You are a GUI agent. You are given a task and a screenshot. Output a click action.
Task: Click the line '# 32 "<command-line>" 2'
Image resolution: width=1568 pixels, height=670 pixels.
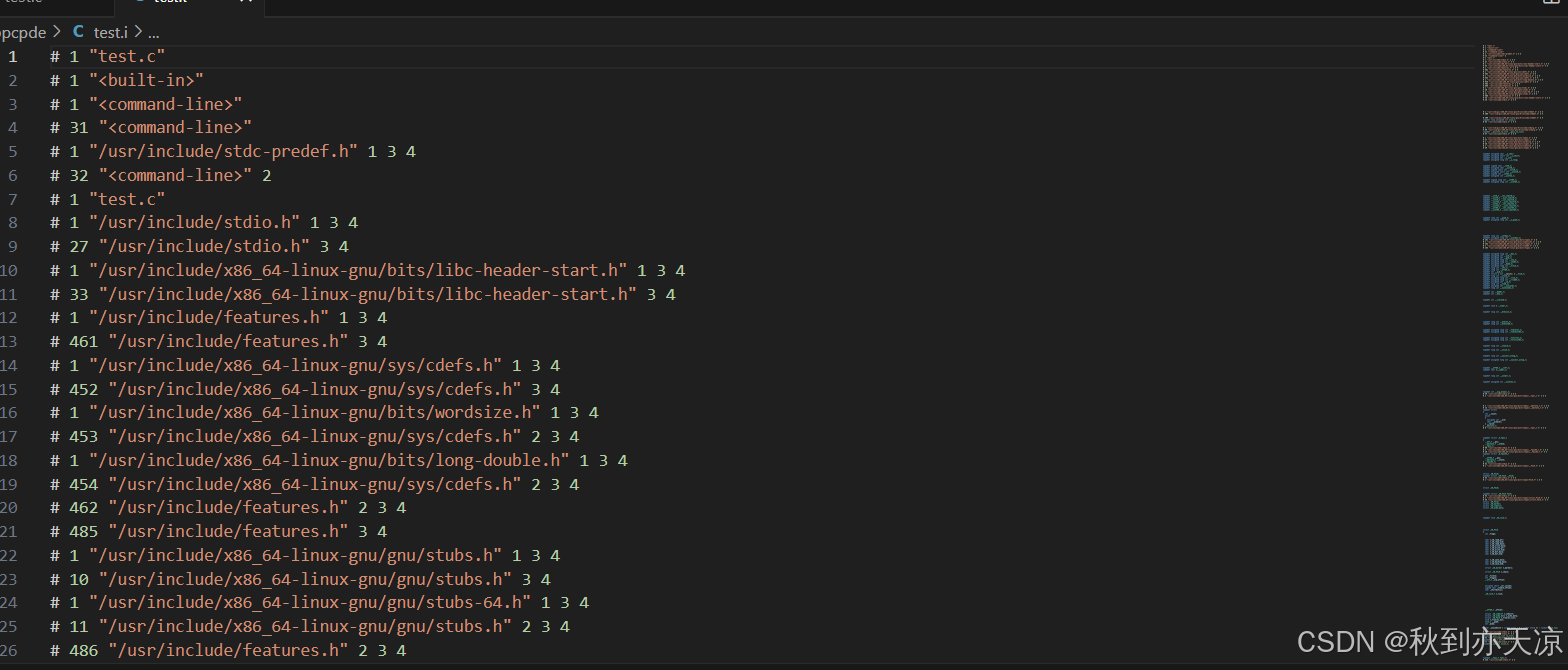click(161, 175)
